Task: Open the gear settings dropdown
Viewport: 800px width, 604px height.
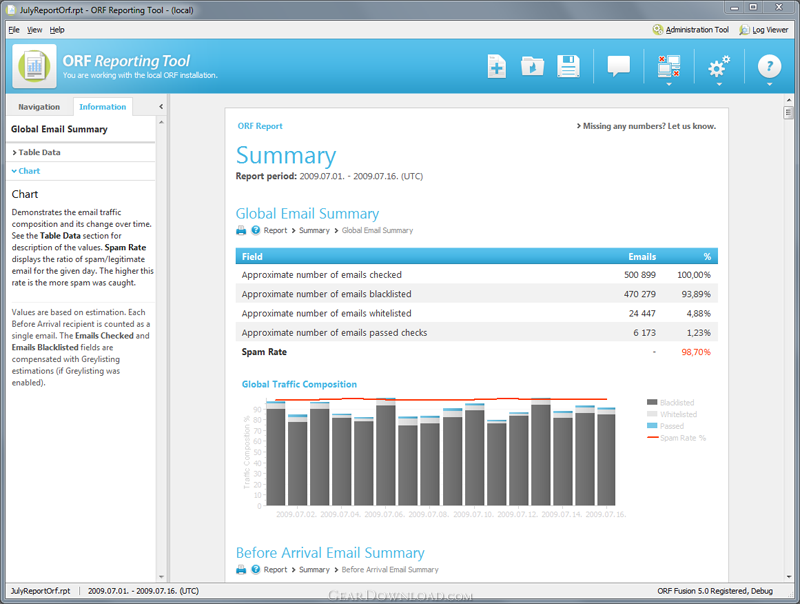Action: pos(719,68)
